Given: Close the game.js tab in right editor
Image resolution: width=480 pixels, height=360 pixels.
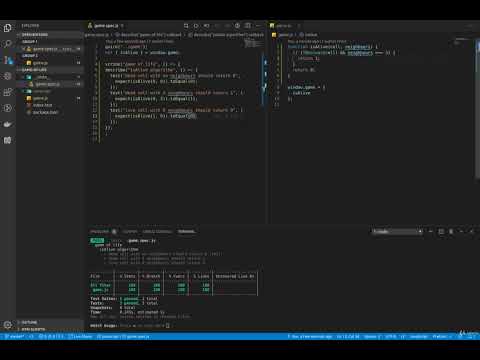Looking at the screenshot, I should coord(298,26).
